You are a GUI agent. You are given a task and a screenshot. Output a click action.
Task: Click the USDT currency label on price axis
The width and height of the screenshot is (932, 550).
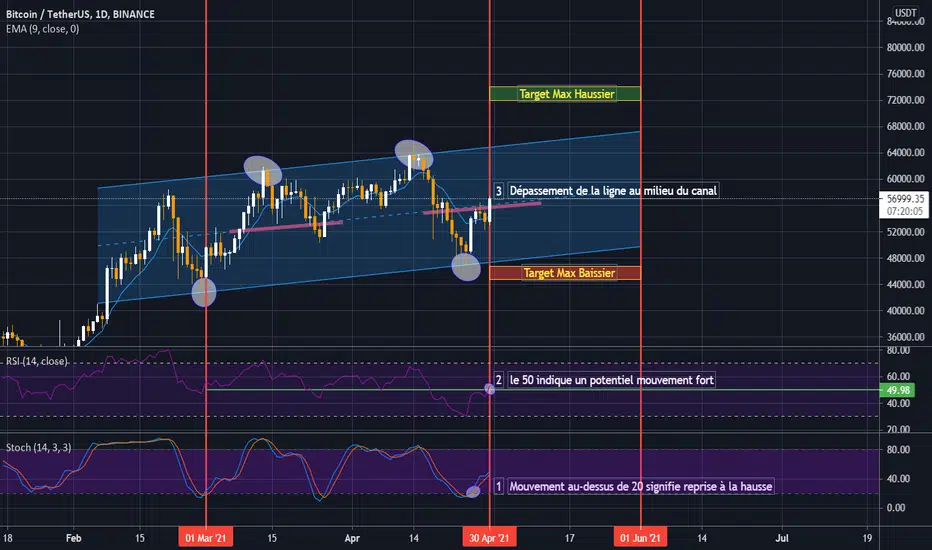[906, 12]
